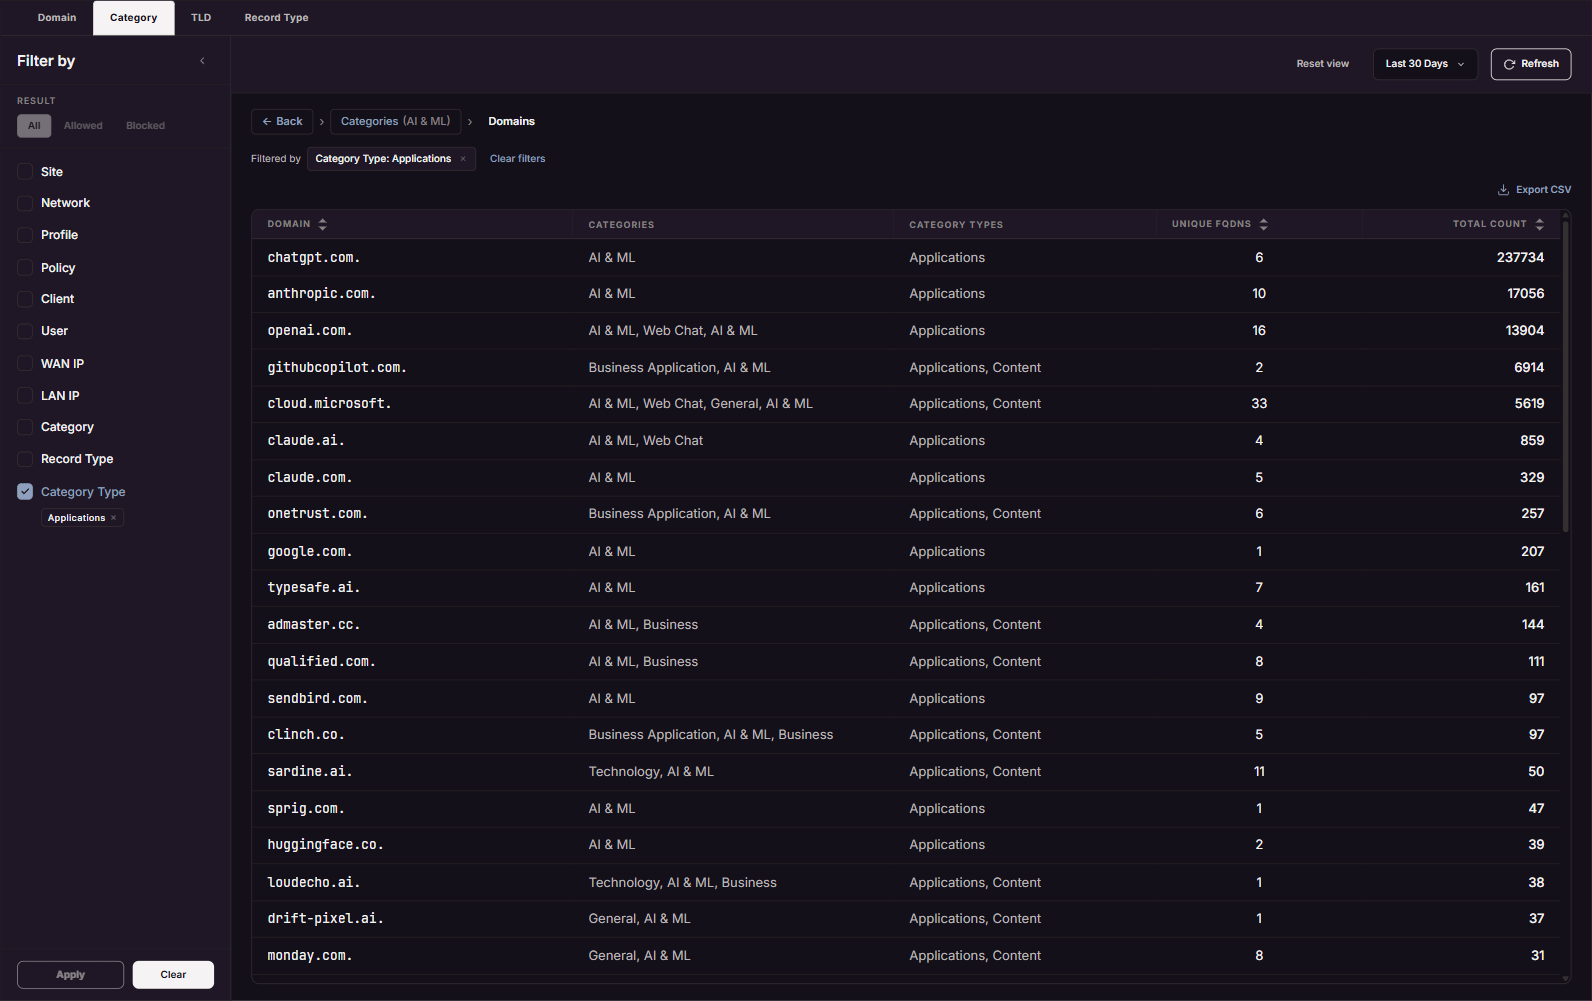Screen dimensions: 1592x1001
Task: Click Clear filters link
Action: [517, 159]
